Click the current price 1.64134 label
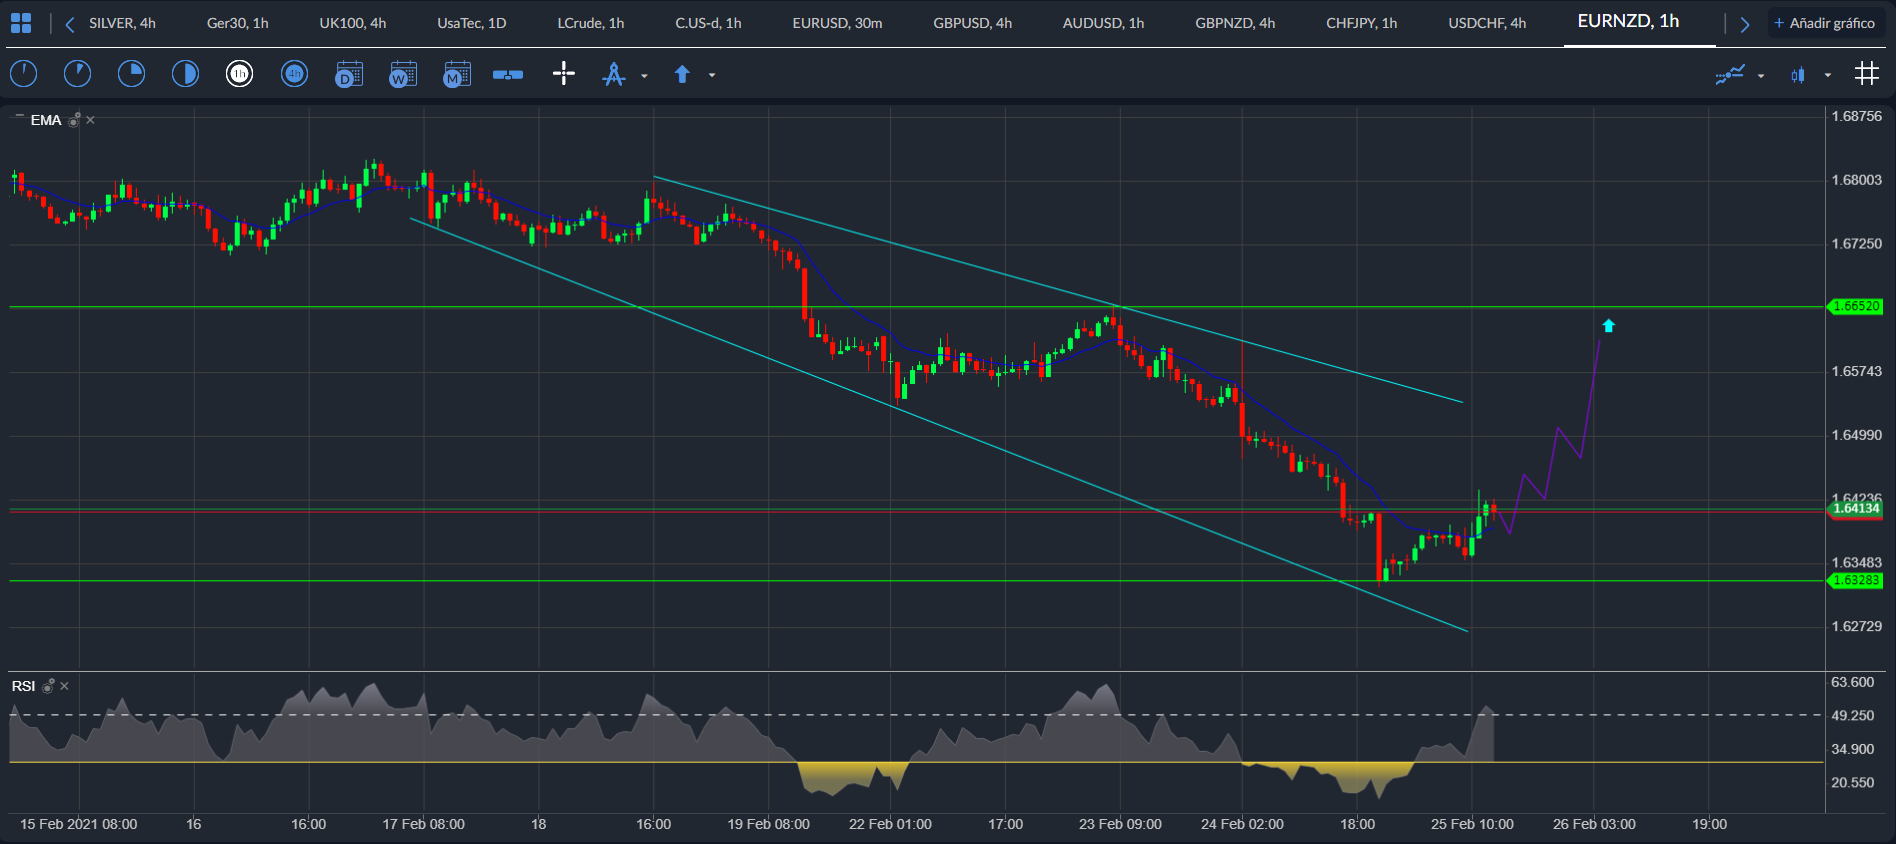 click(1856, 509)
